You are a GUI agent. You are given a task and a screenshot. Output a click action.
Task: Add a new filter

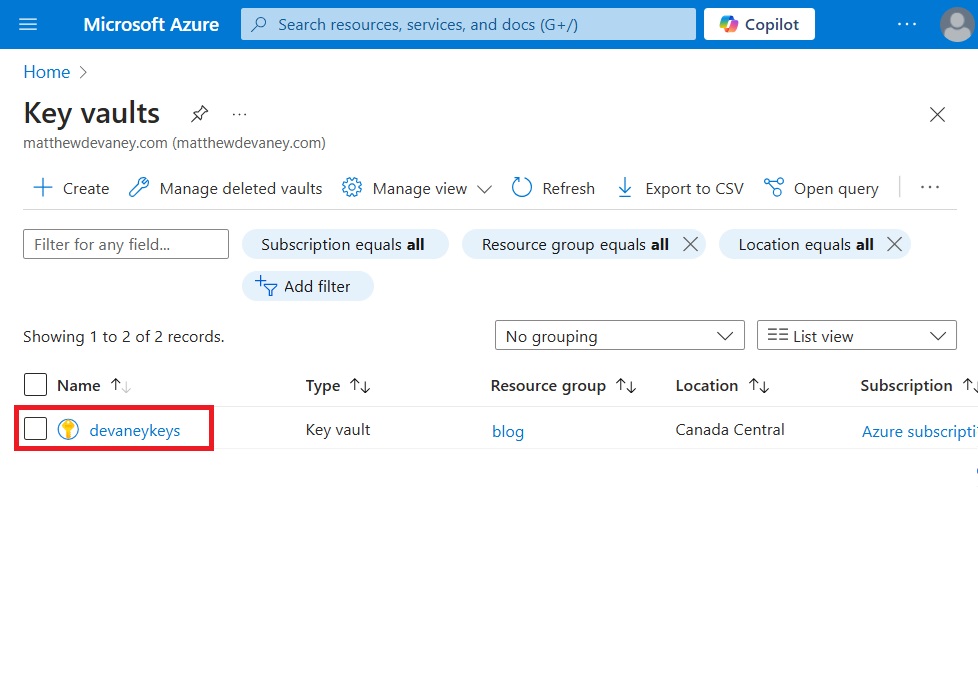click(307, 286)
